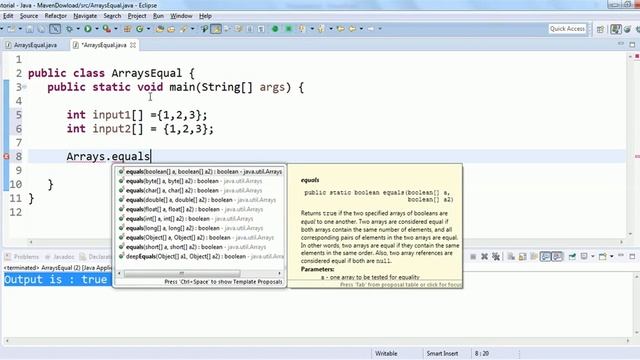Viewport: 640px width, 360px height.
Task: Select equals(boolean[] a, boolean[] a2) proposal
Action: [x=200, y=172]
